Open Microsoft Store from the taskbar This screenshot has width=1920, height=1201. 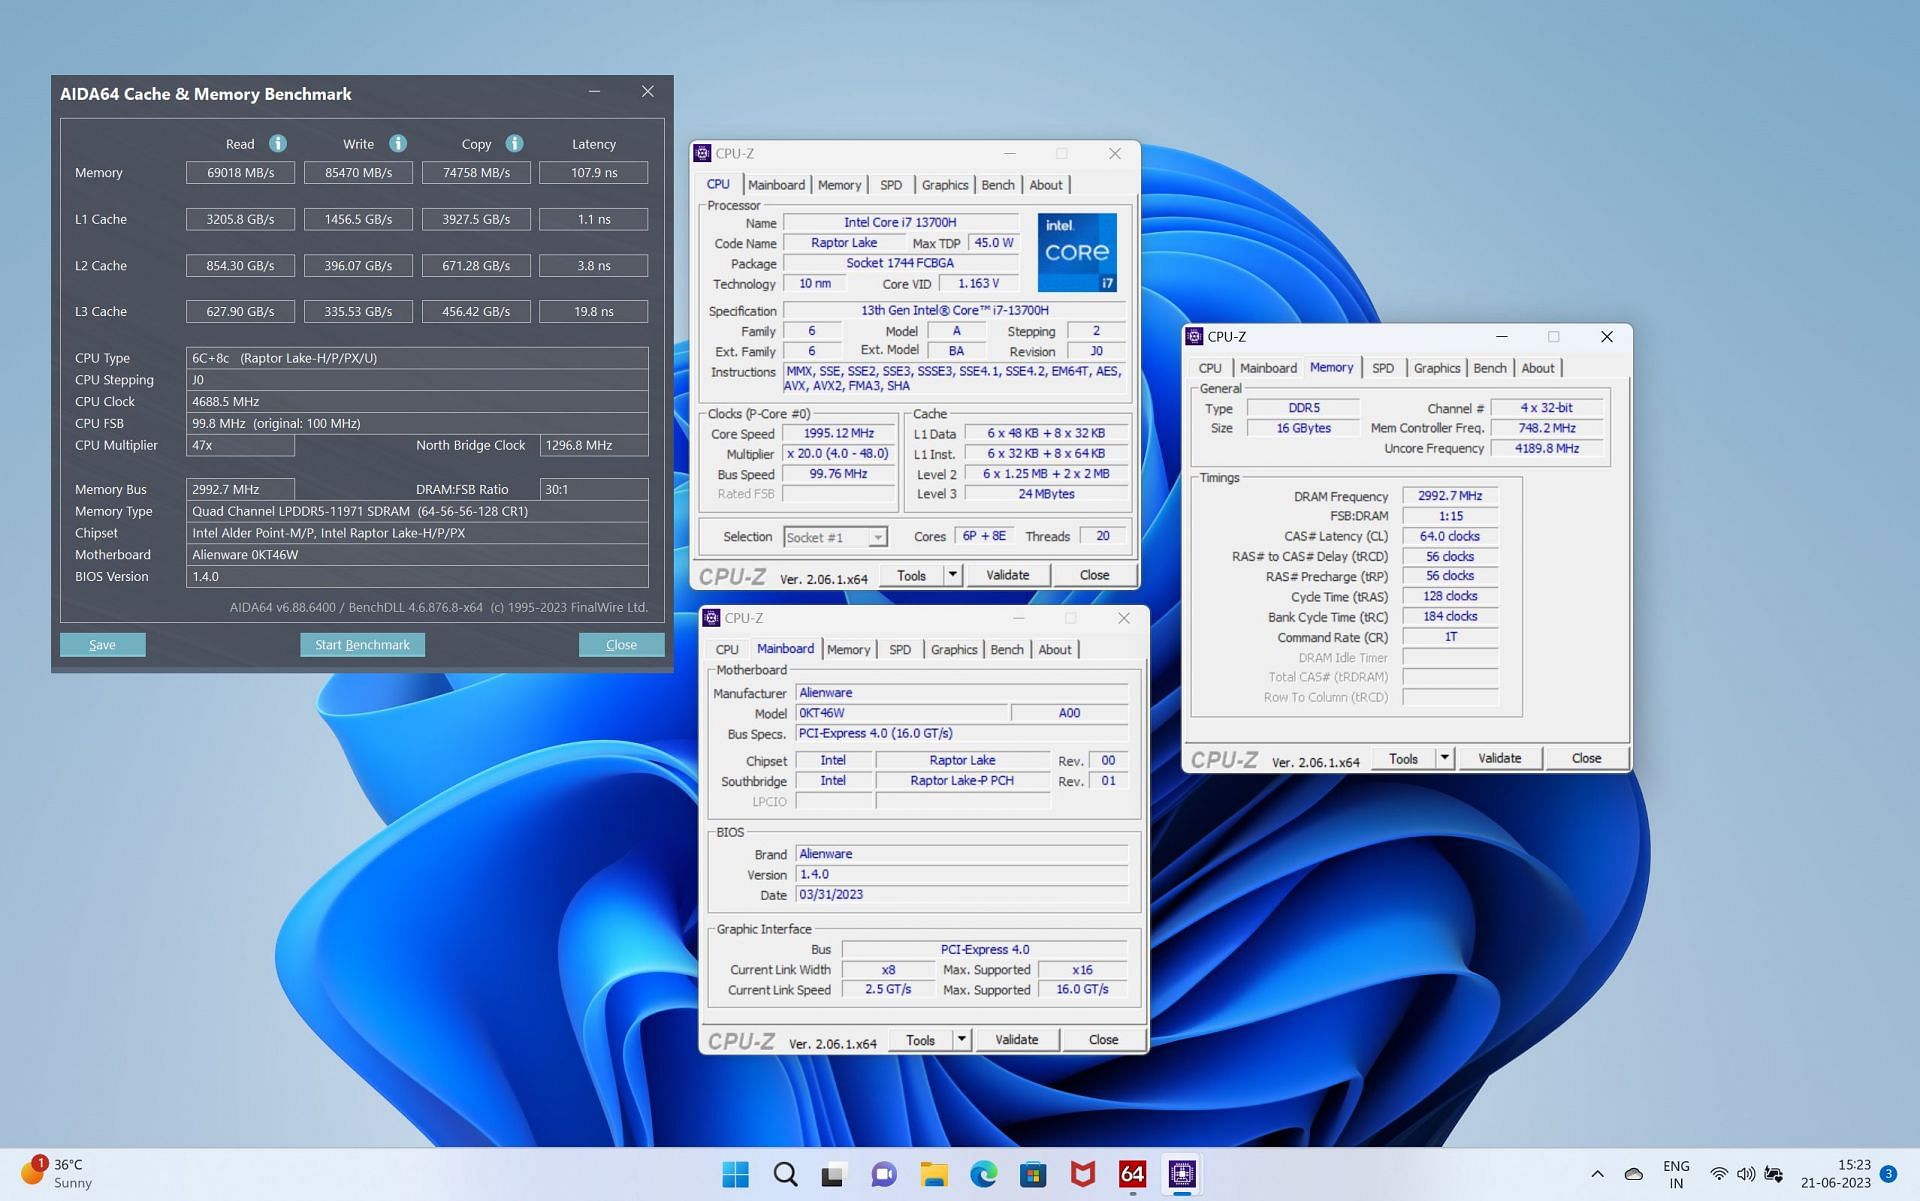(x=1033, y=1174)
